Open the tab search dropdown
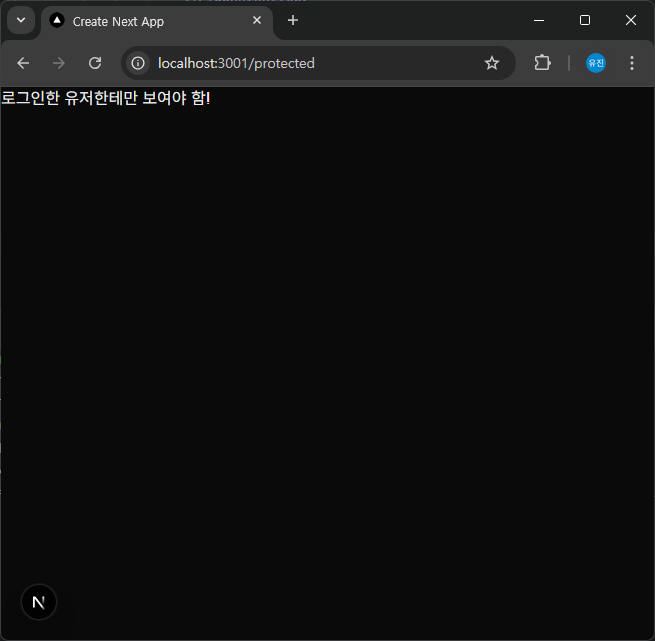 [x=21, y=20]
